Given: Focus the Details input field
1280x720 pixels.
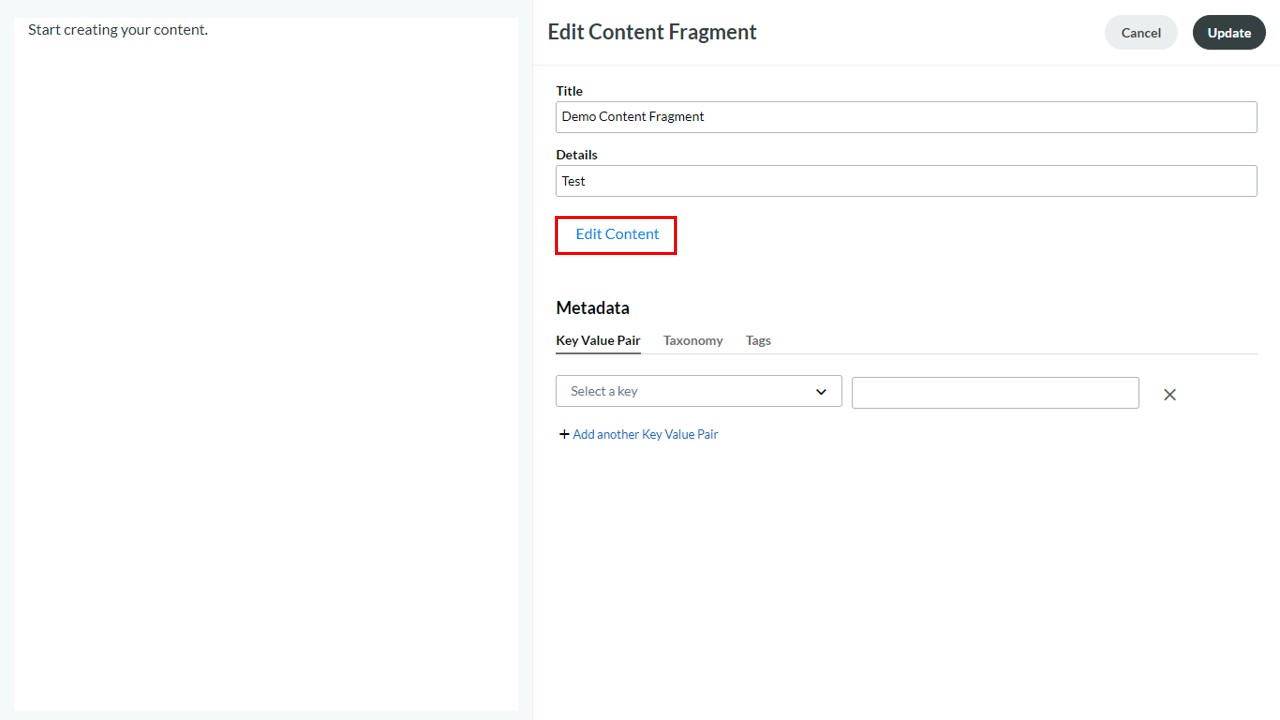Looking at the screenshot, I should pos(906,181).
